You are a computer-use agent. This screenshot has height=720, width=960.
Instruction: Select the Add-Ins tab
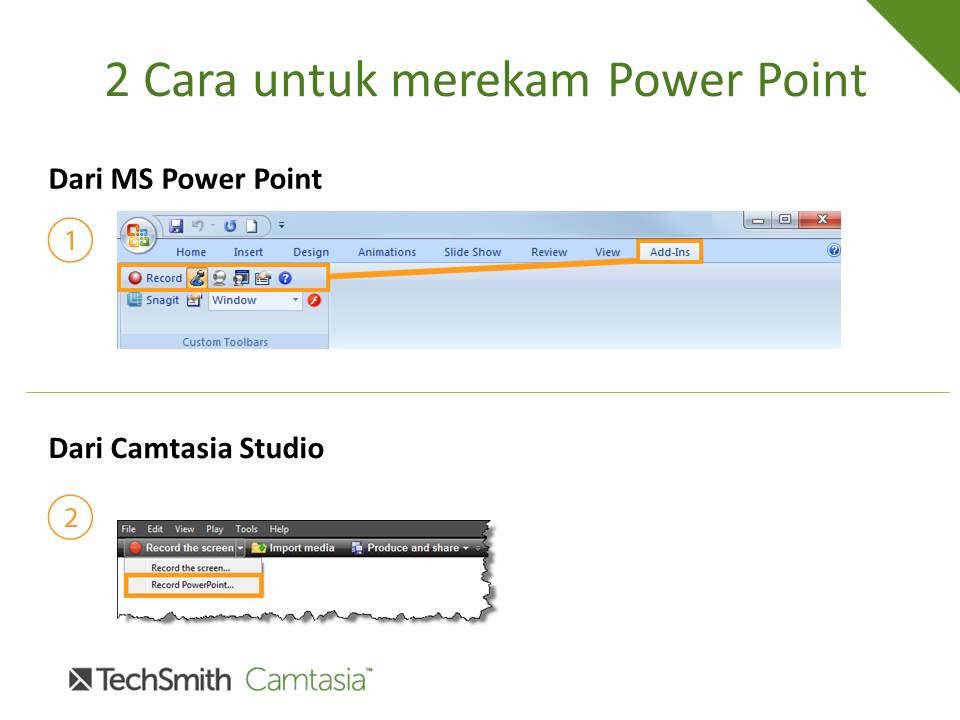click(670, 252)
